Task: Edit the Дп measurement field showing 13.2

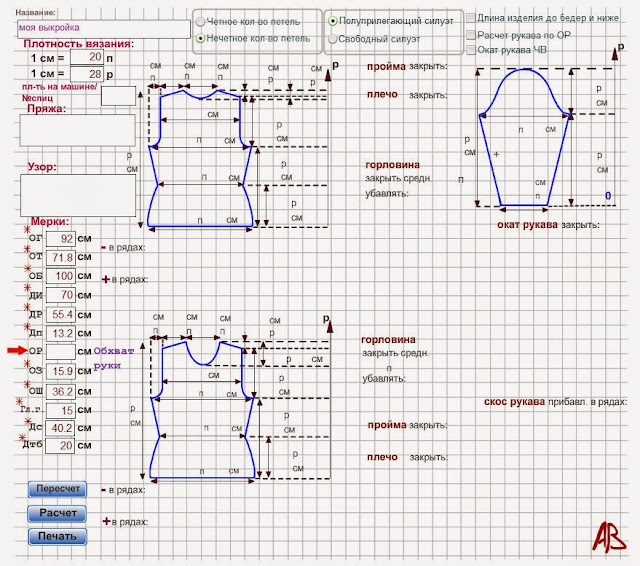Action: 61,334
